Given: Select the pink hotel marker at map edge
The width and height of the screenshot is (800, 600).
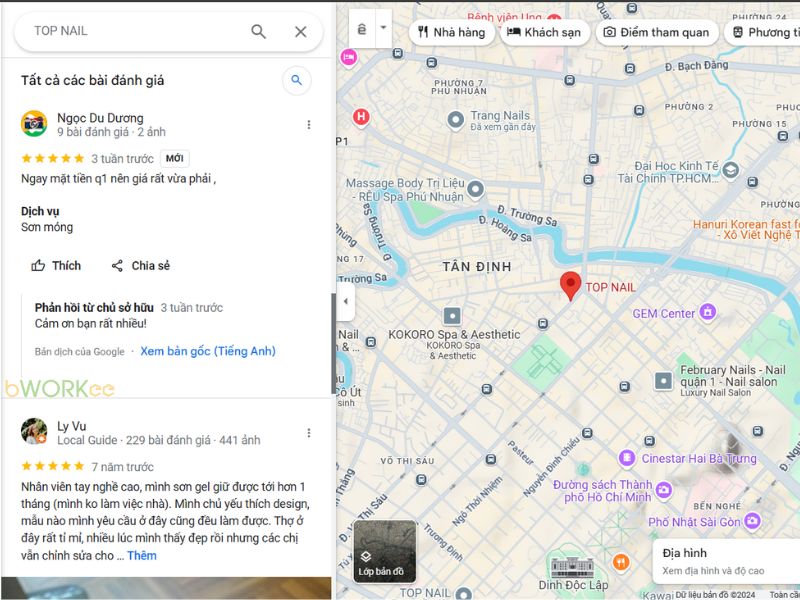Looking at the screenshot, I should 349,57.
